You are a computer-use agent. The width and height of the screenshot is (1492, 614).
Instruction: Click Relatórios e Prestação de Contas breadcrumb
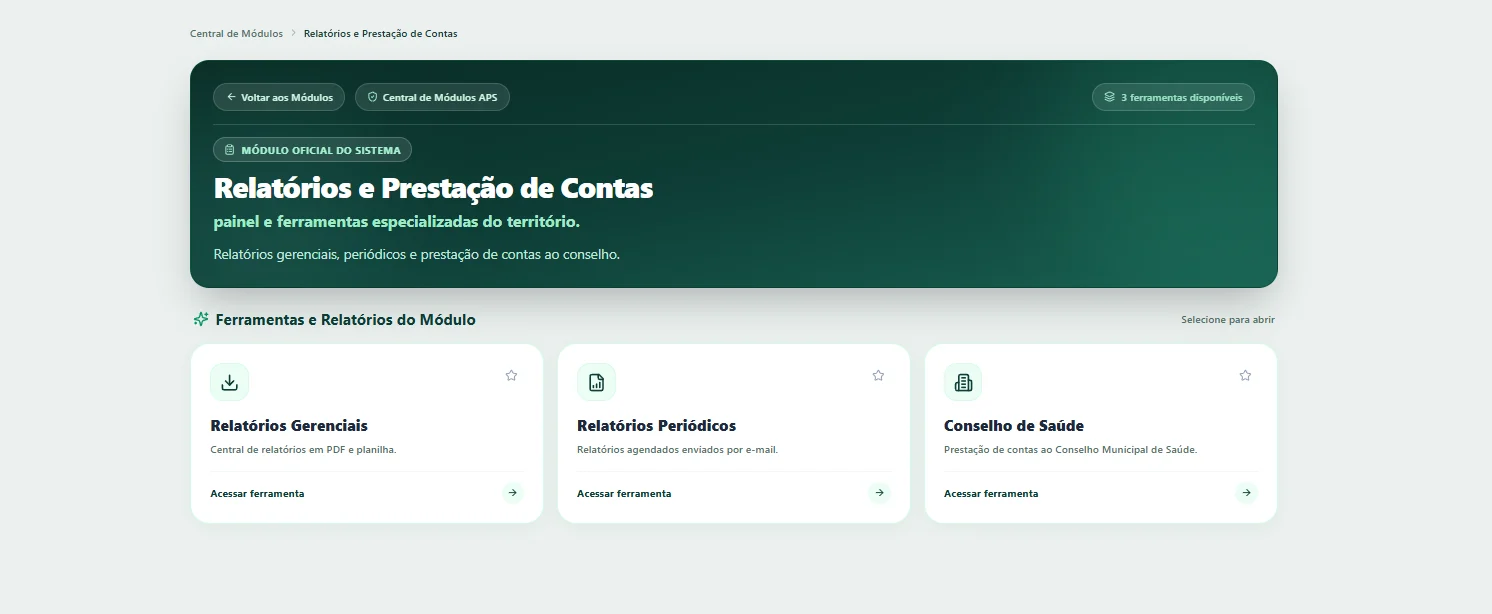click(x=380, y=34)
